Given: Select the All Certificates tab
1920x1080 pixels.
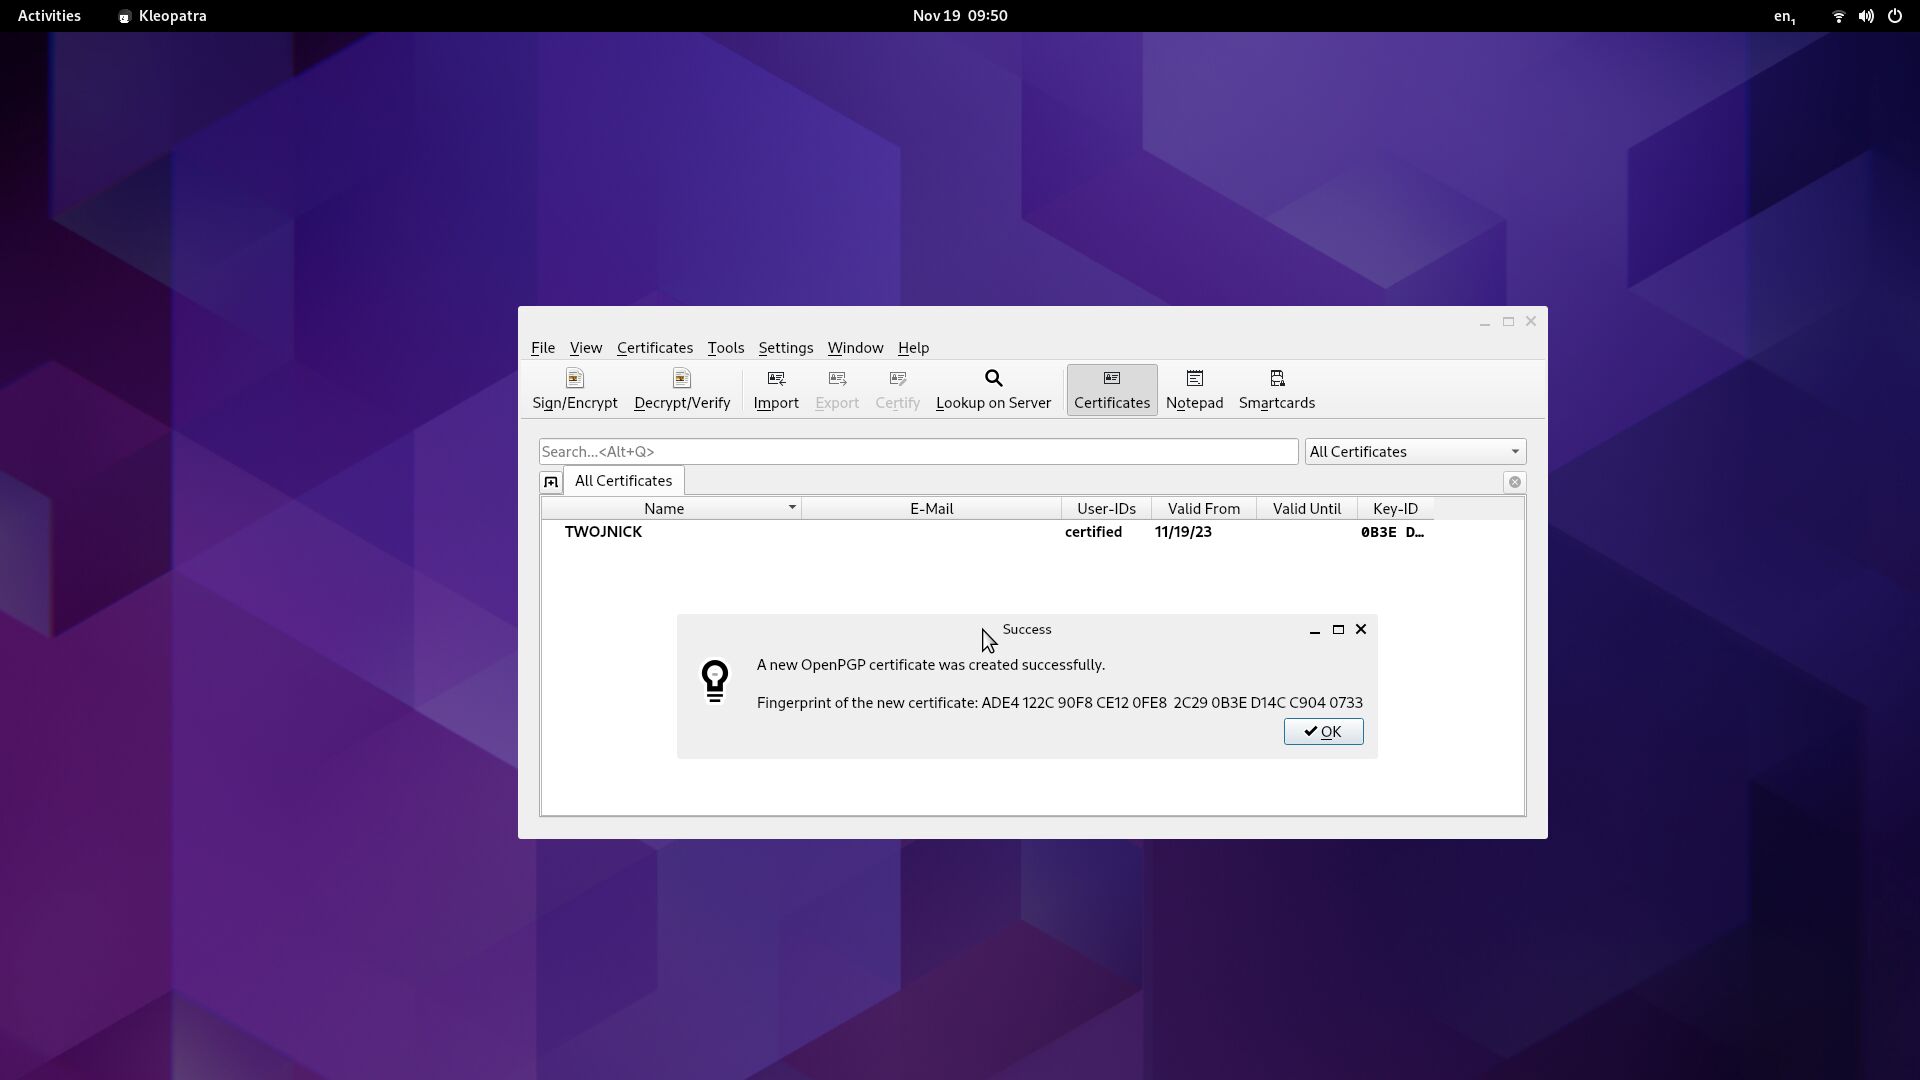Looking at the screenshot, I should tap(623, 481).
